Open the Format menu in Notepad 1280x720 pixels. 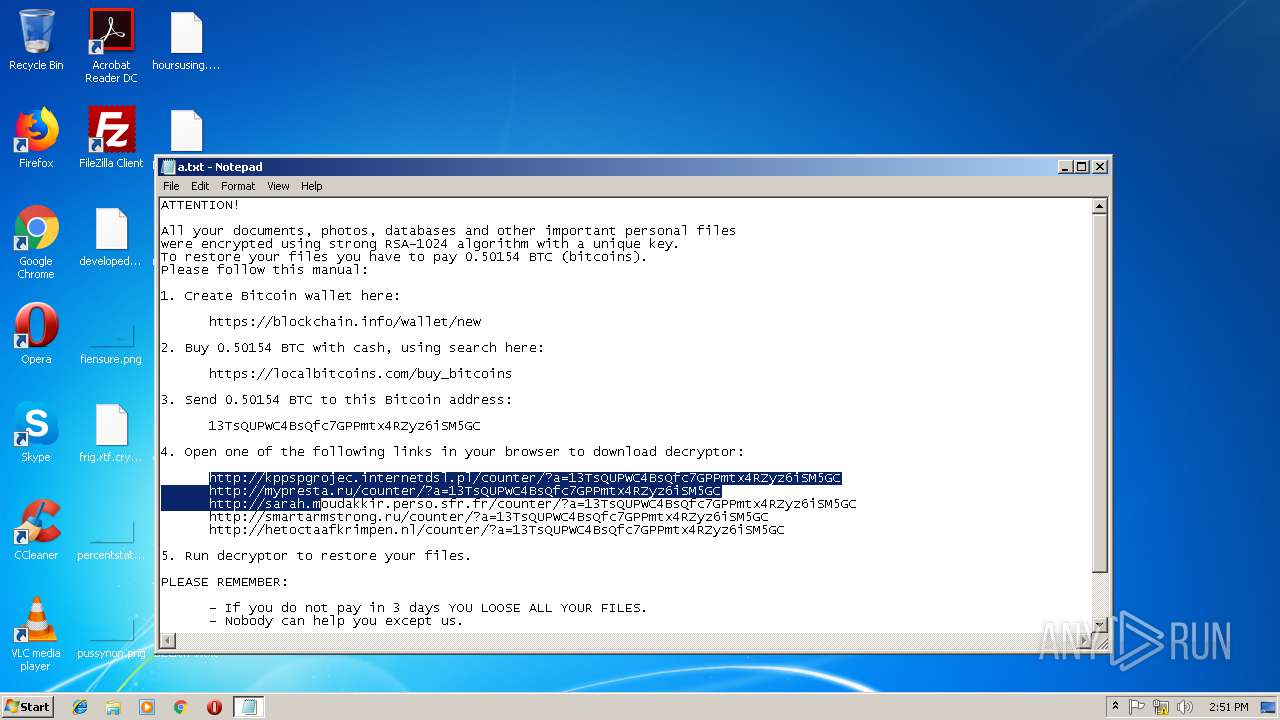[238, 186]
